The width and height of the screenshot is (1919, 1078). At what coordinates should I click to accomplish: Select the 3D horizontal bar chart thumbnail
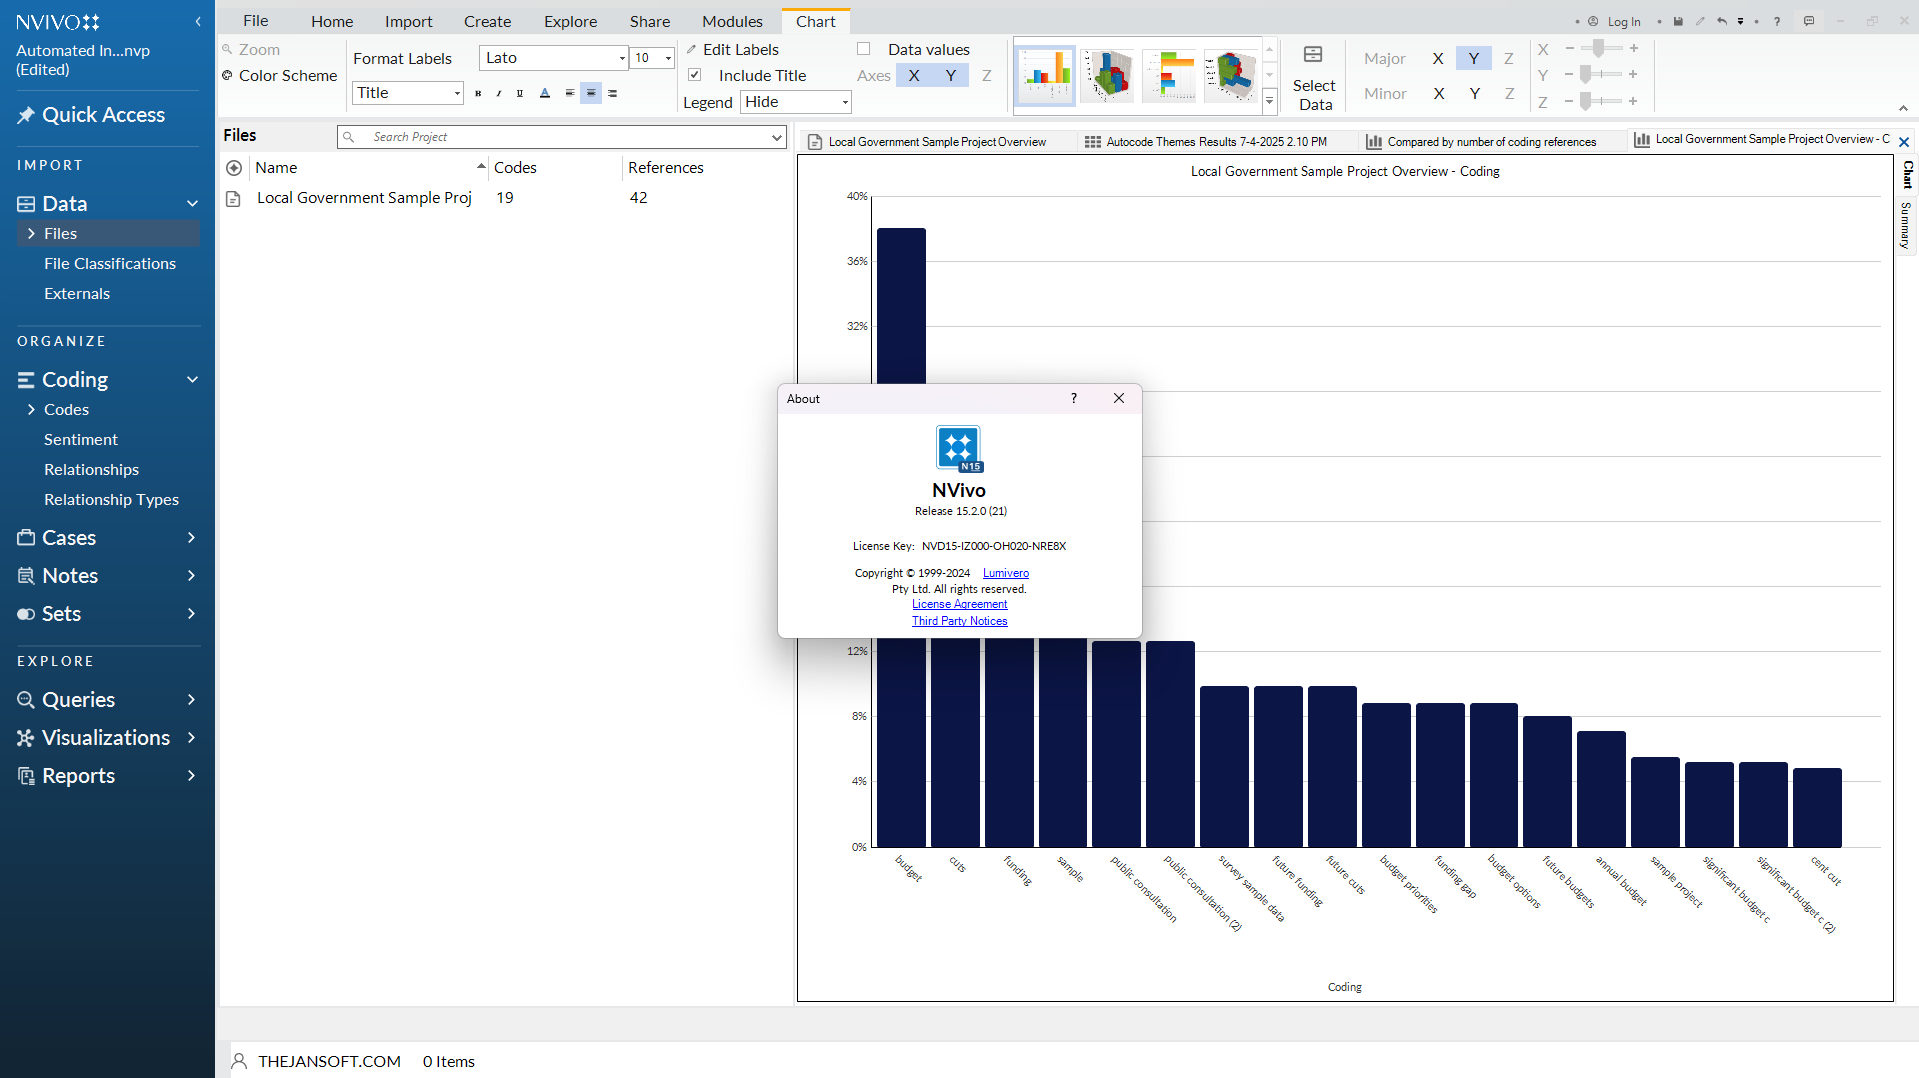pyautogui.click(x=1231, y=75)
